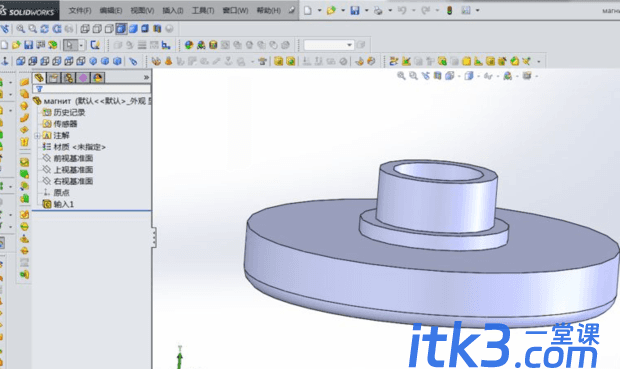This screenshot has width=620, height=369.
Task: Expand the panel tabs chevron
Action: click(x=146, y=78)
